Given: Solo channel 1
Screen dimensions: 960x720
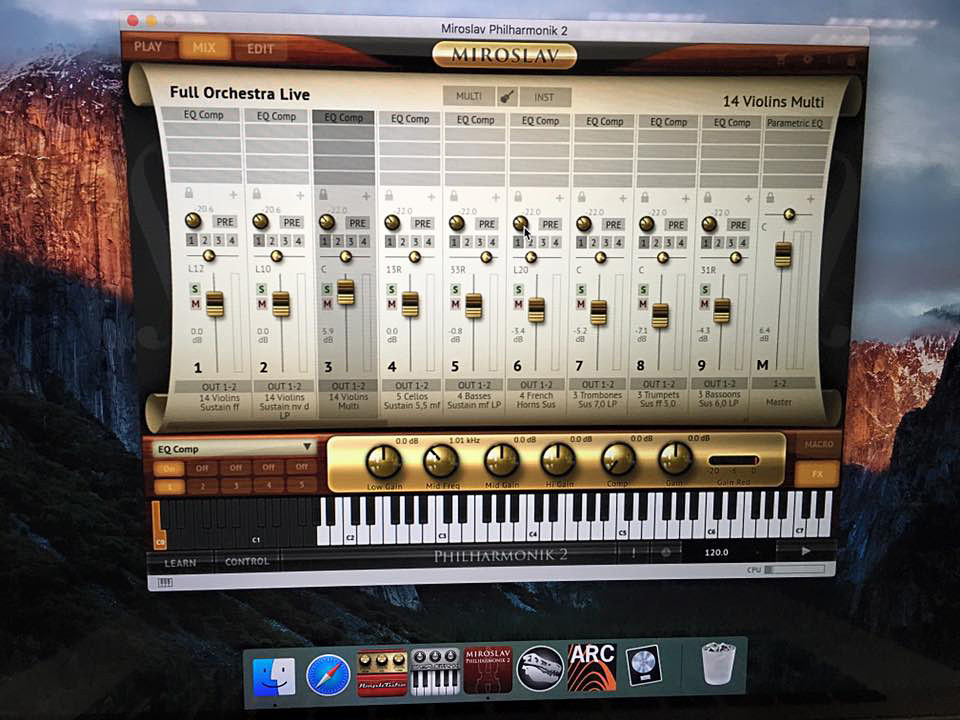Looking at the screenshot, I should [x=195, y=289].
